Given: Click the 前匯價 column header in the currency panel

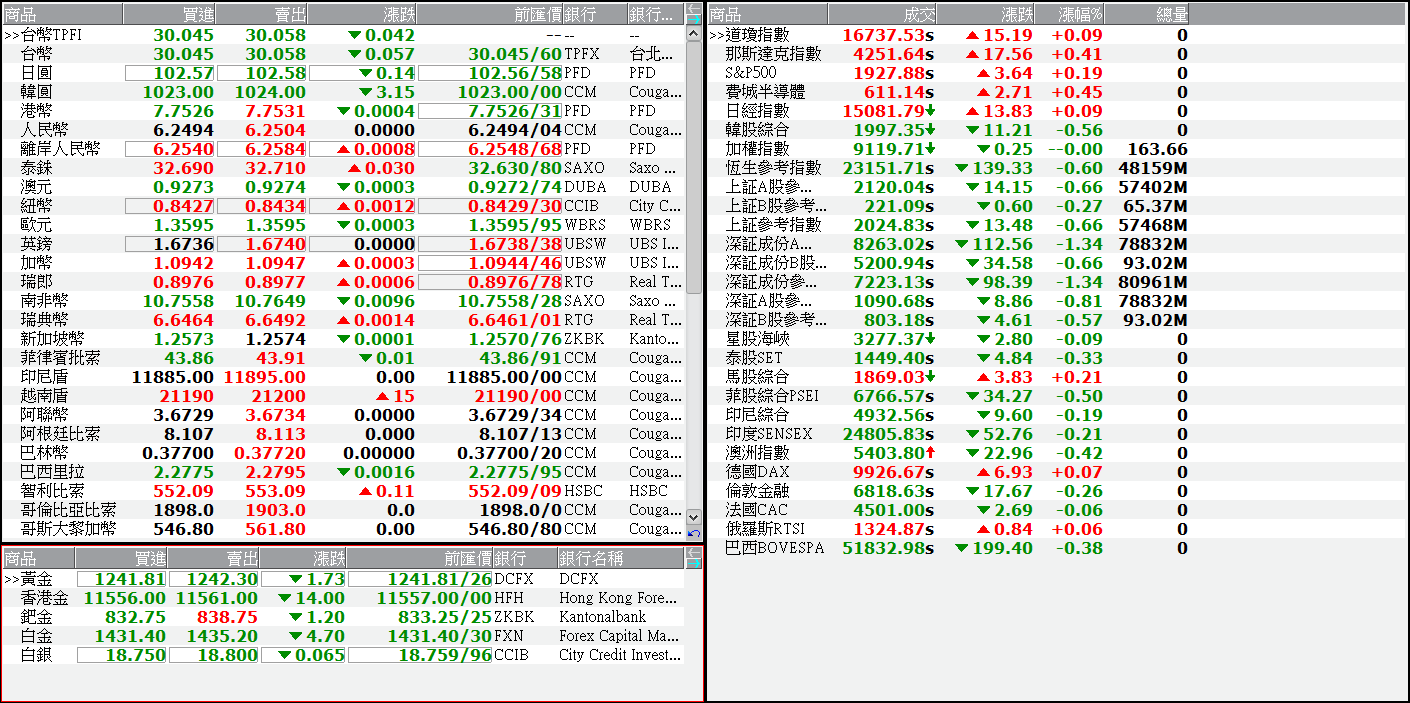Looking at the screenshot, I should tap(490, 14).
